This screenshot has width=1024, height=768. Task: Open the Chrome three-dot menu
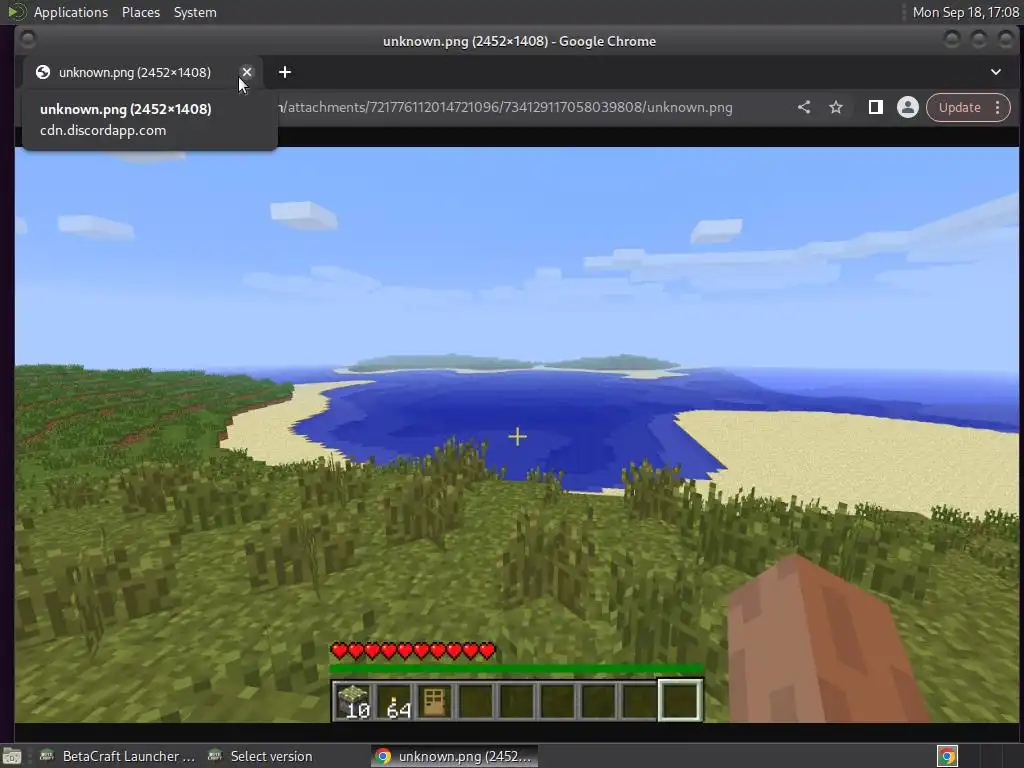(997, 107)
